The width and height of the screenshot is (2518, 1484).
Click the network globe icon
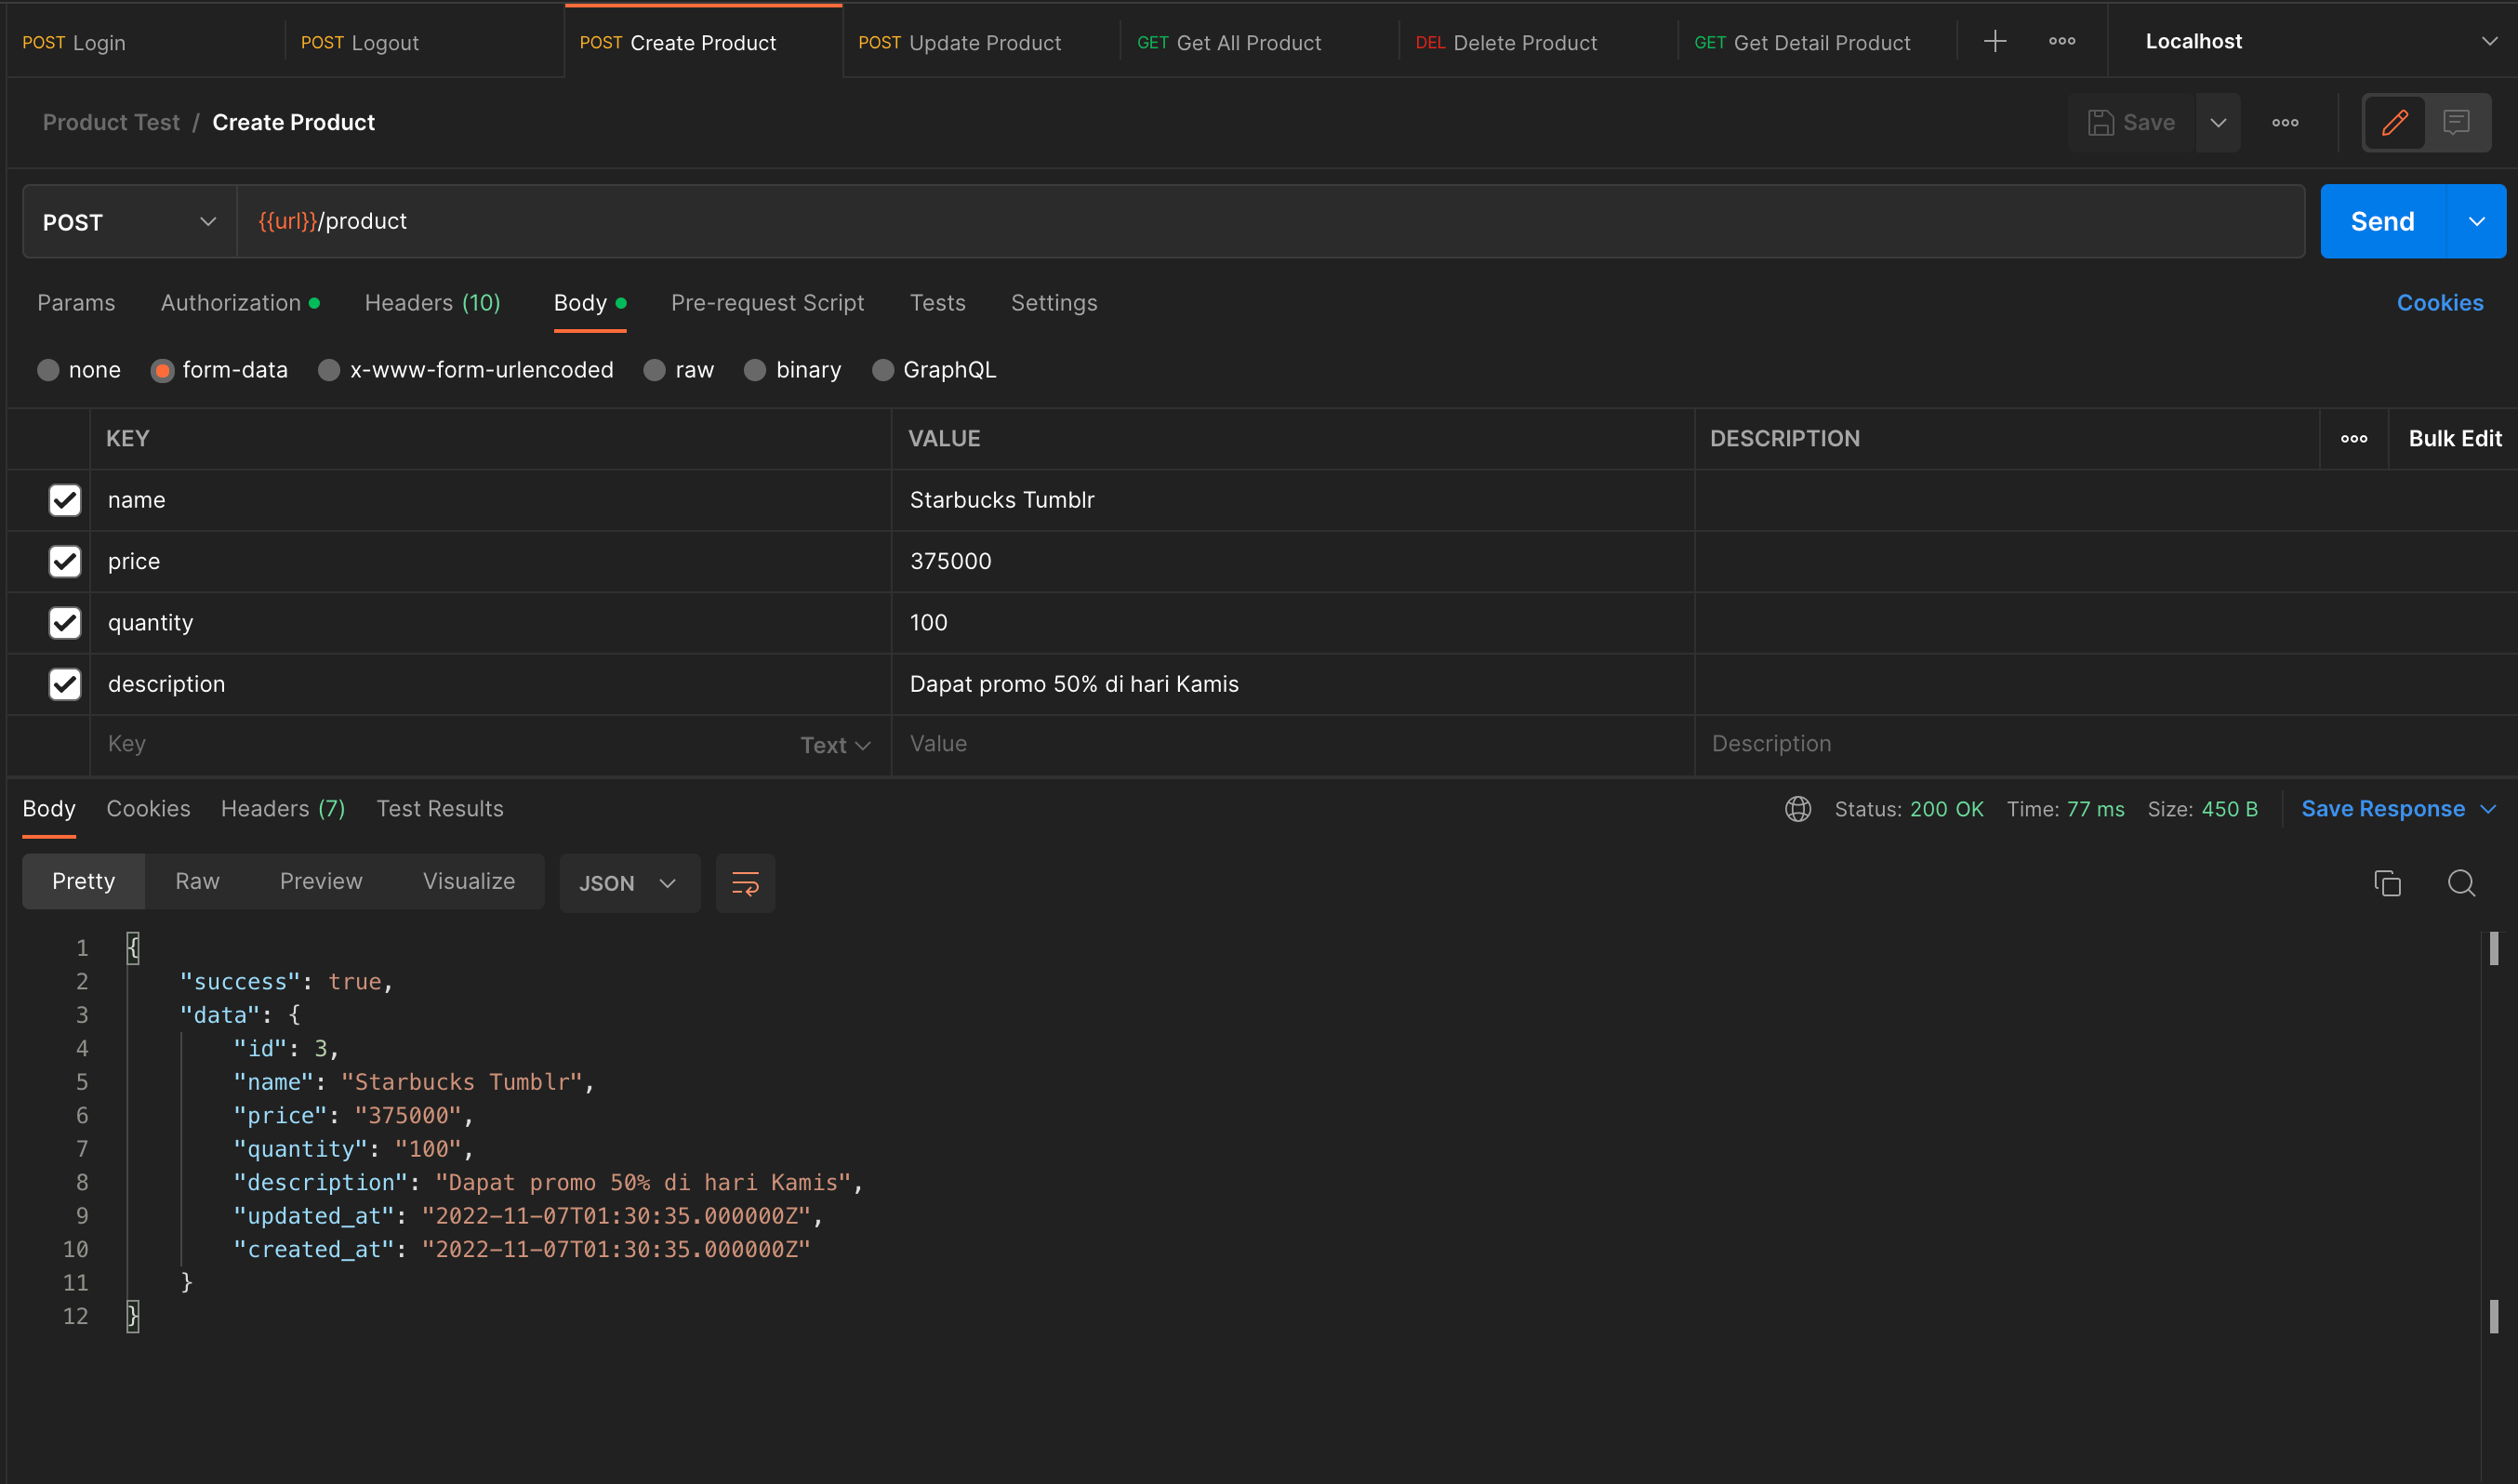tap(1797, 809)
